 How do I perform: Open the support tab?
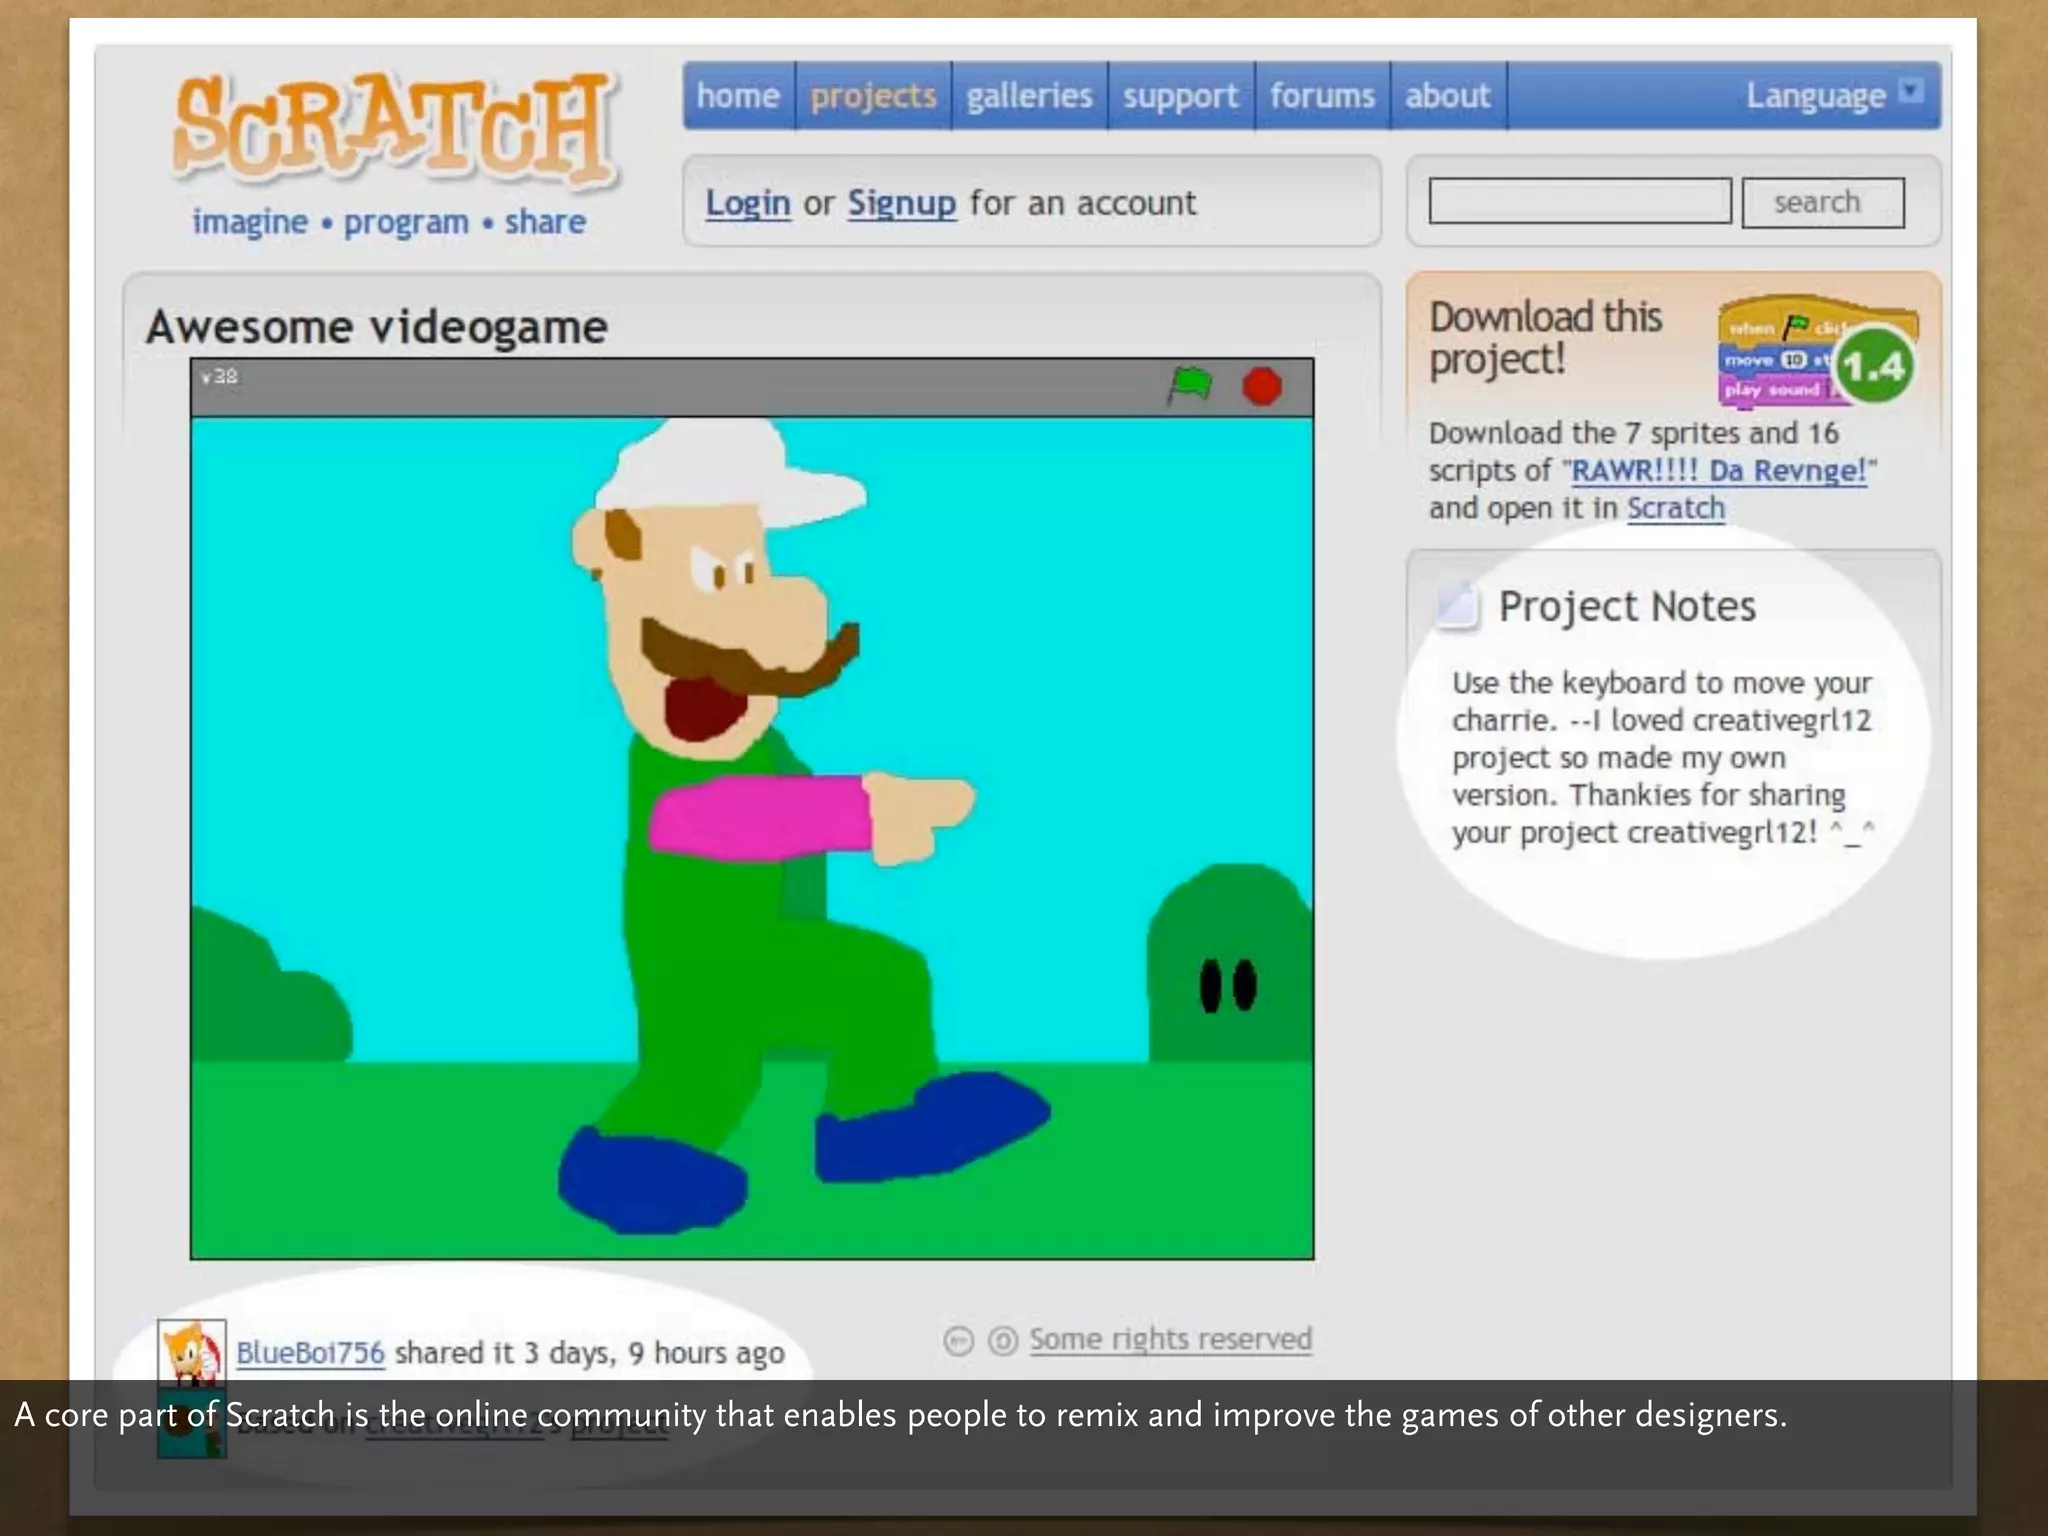point(1180,96)
